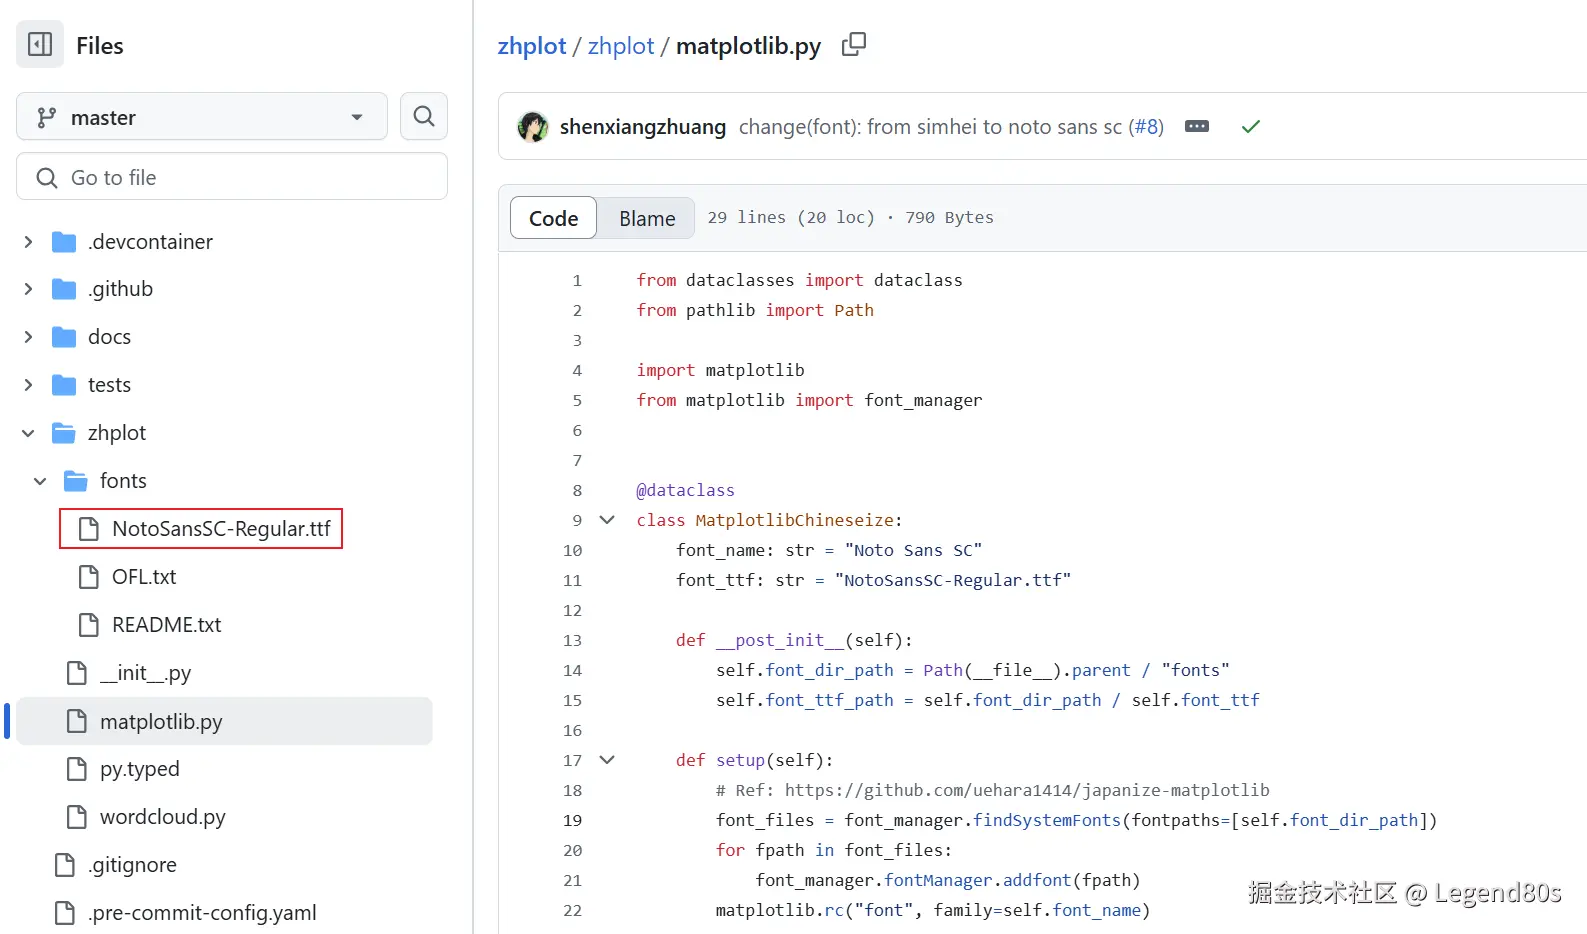Collapse def setup code fold chevron
The height and width of the screenshot is (934, 1587).
pyautogui.click(x=607, y=760)
